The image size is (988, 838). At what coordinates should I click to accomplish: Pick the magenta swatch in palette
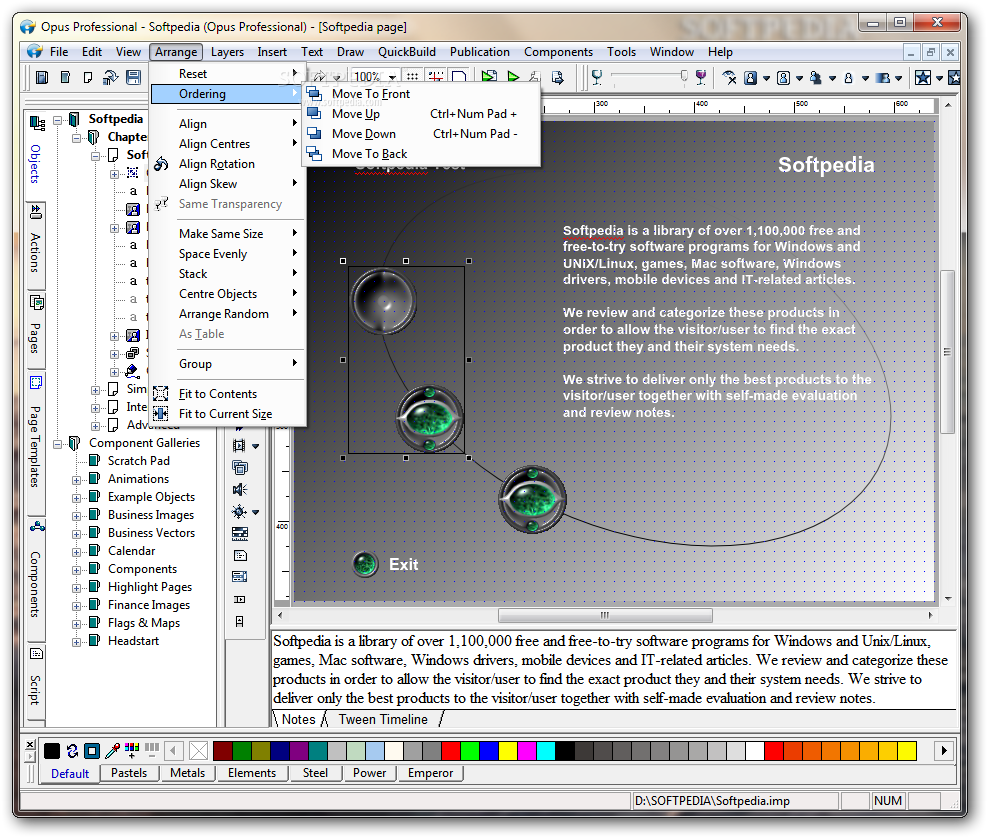pos(527,750)
